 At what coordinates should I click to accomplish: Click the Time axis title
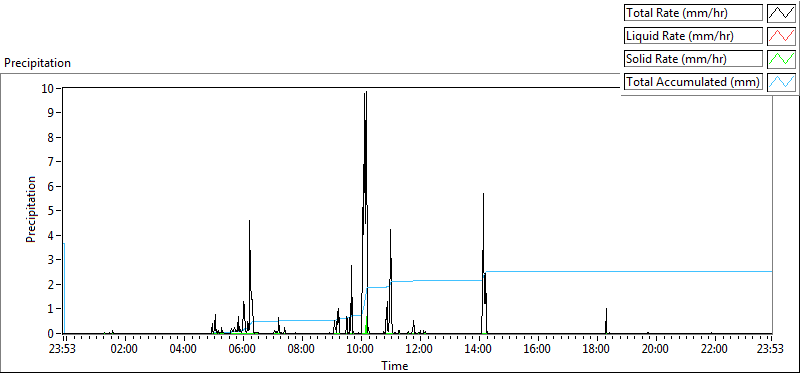[x=394, y=365]
